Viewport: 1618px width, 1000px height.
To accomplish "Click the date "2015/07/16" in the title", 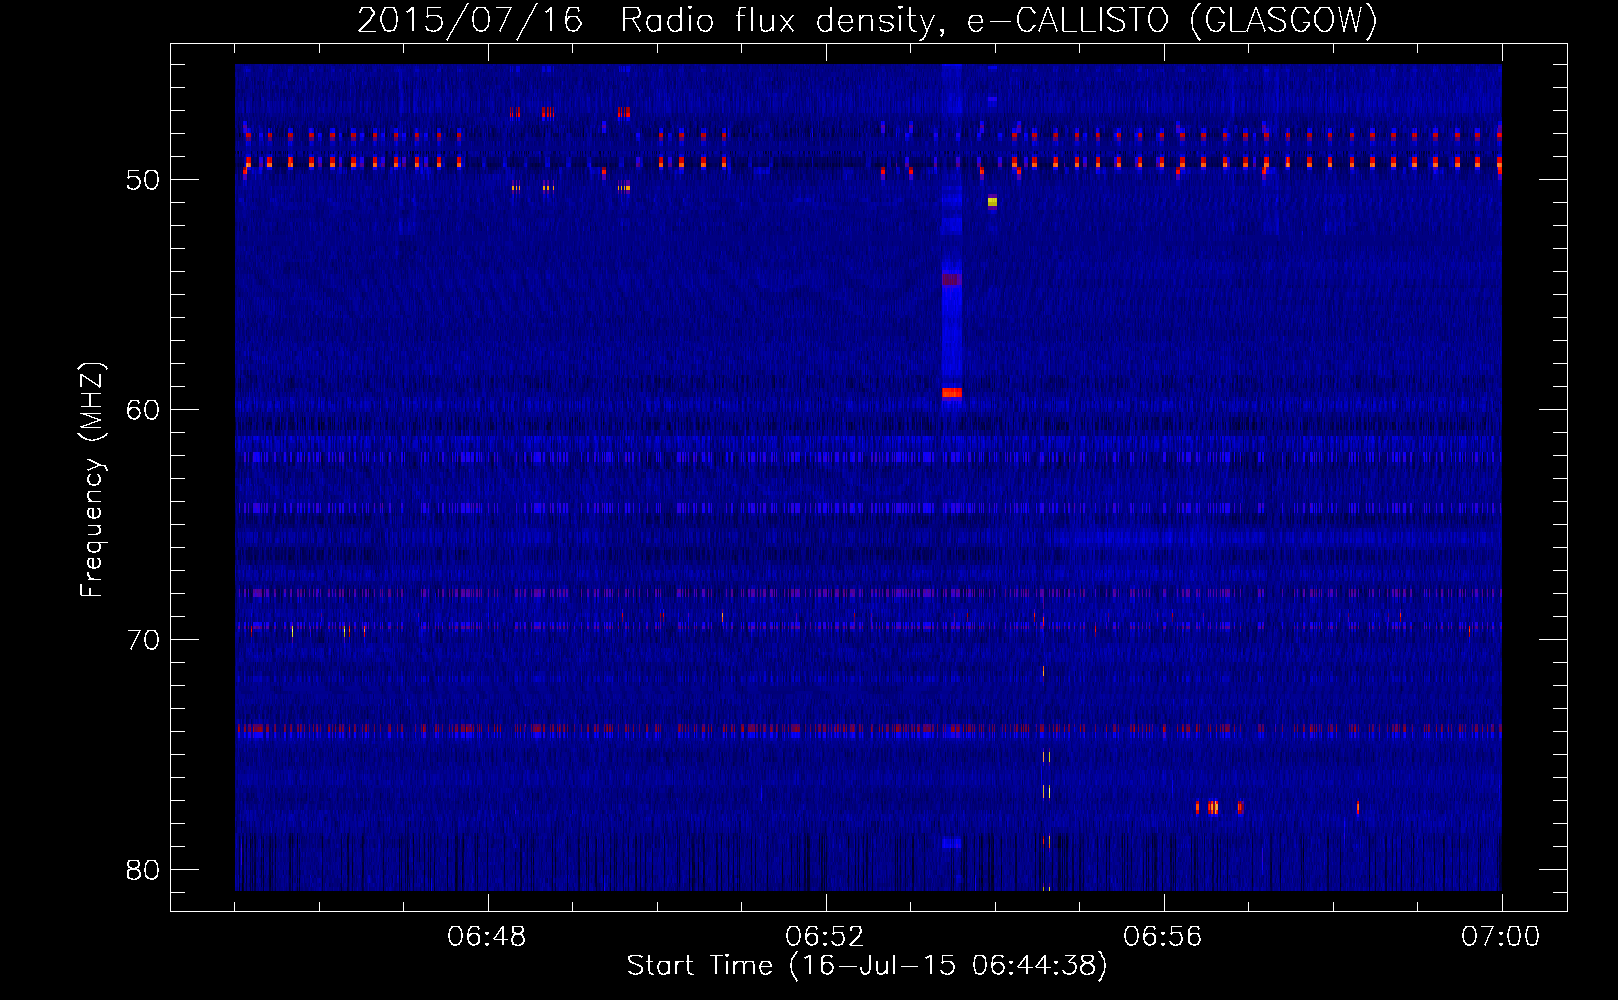I will (x=470, y=20).
